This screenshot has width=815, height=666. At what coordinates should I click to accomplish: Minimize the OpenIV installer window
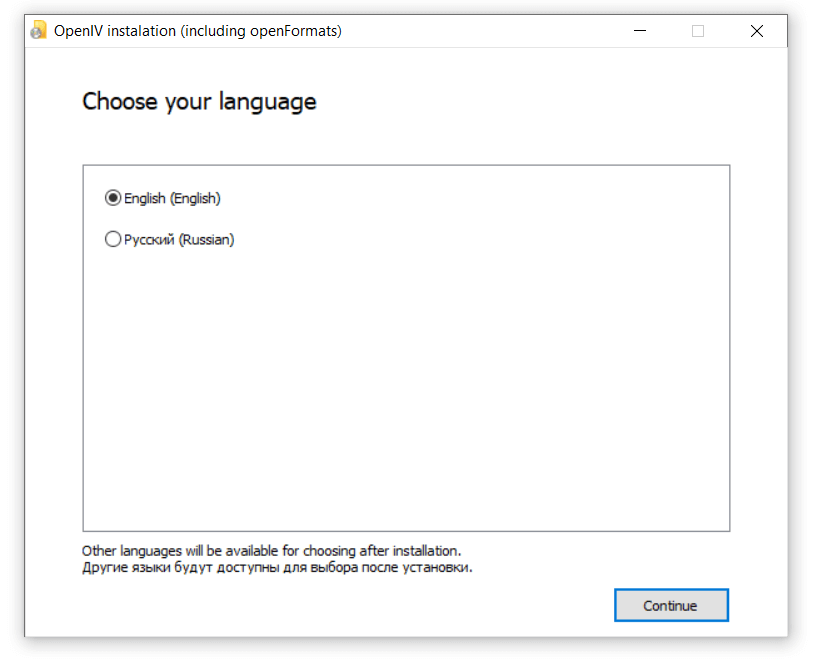point(639,31)
